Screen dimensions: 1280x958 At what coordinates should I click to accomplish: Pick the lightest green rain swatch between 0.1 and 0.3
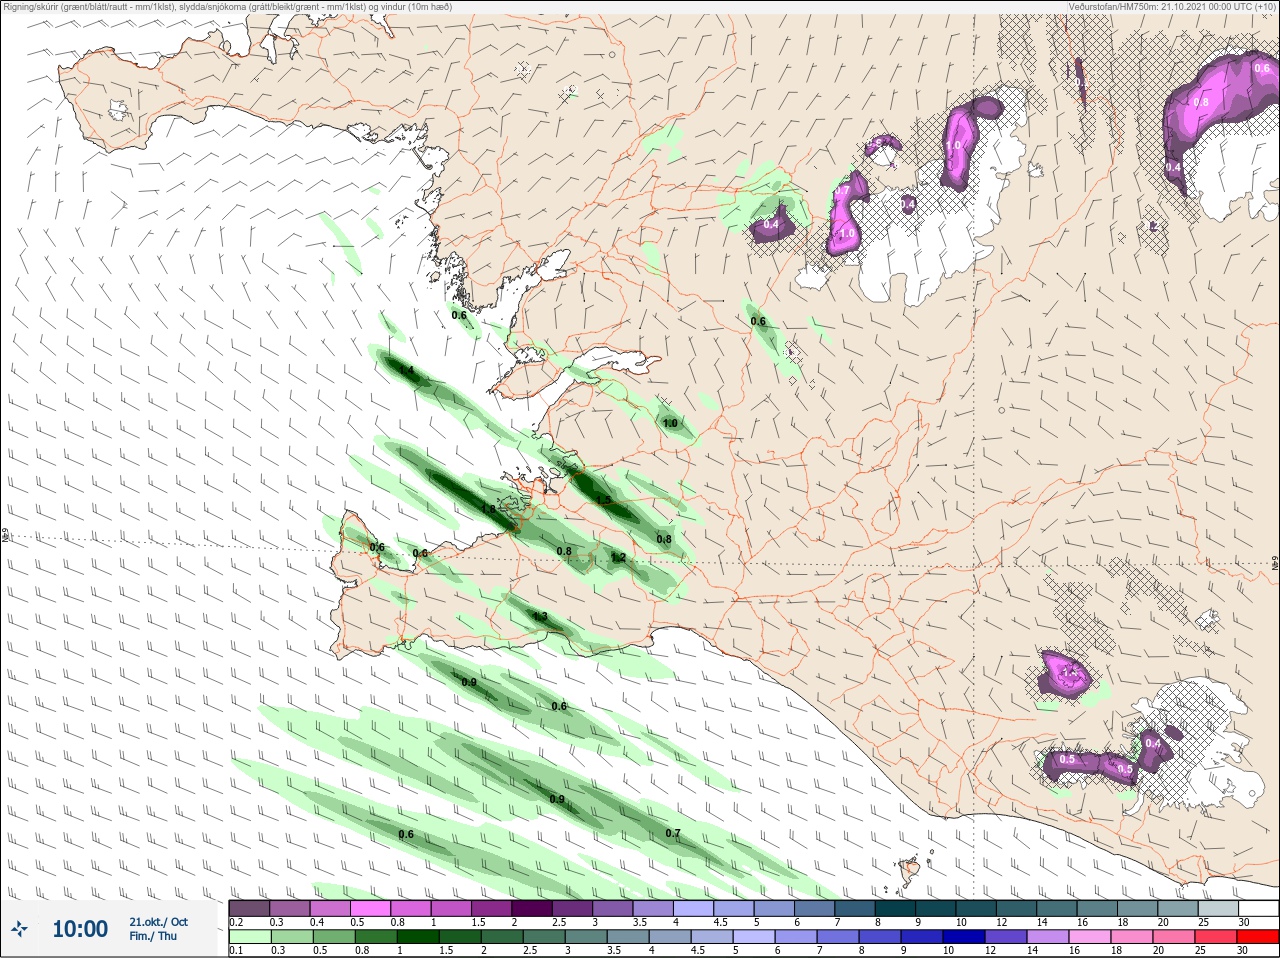249,937
